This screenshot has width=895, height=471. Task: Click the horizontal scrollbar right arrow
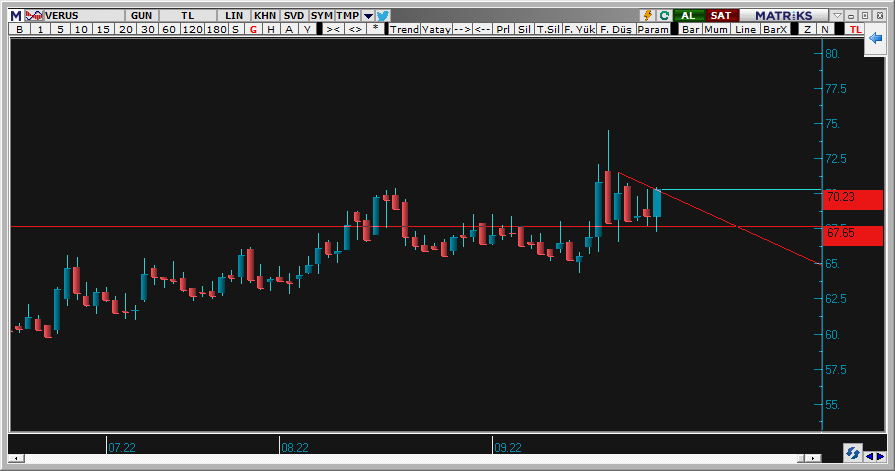click(x=813, y=458)
